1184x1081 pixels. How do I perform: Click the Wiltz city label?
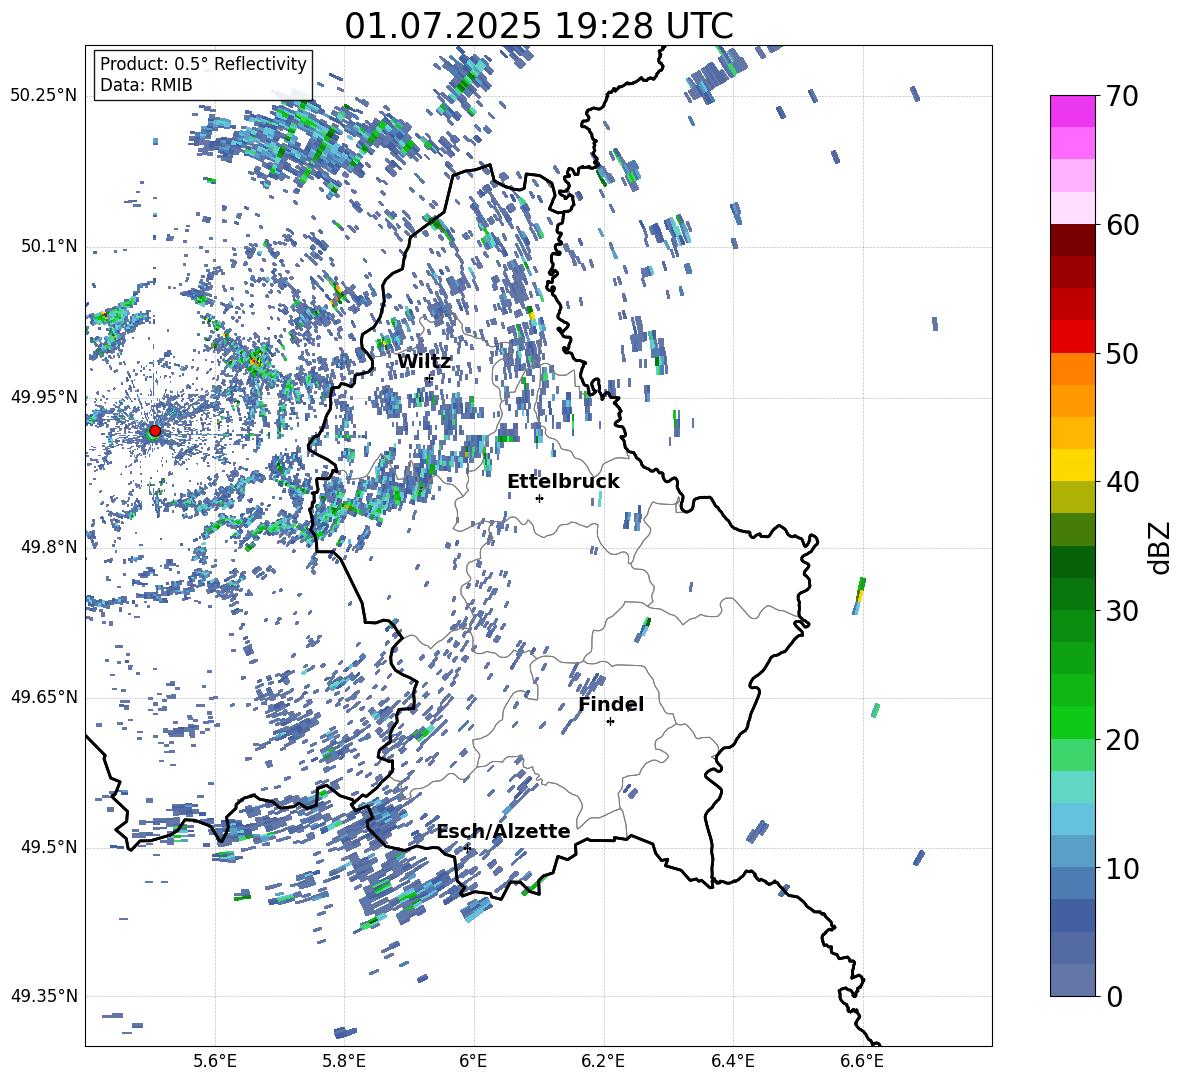click(424, 362)
